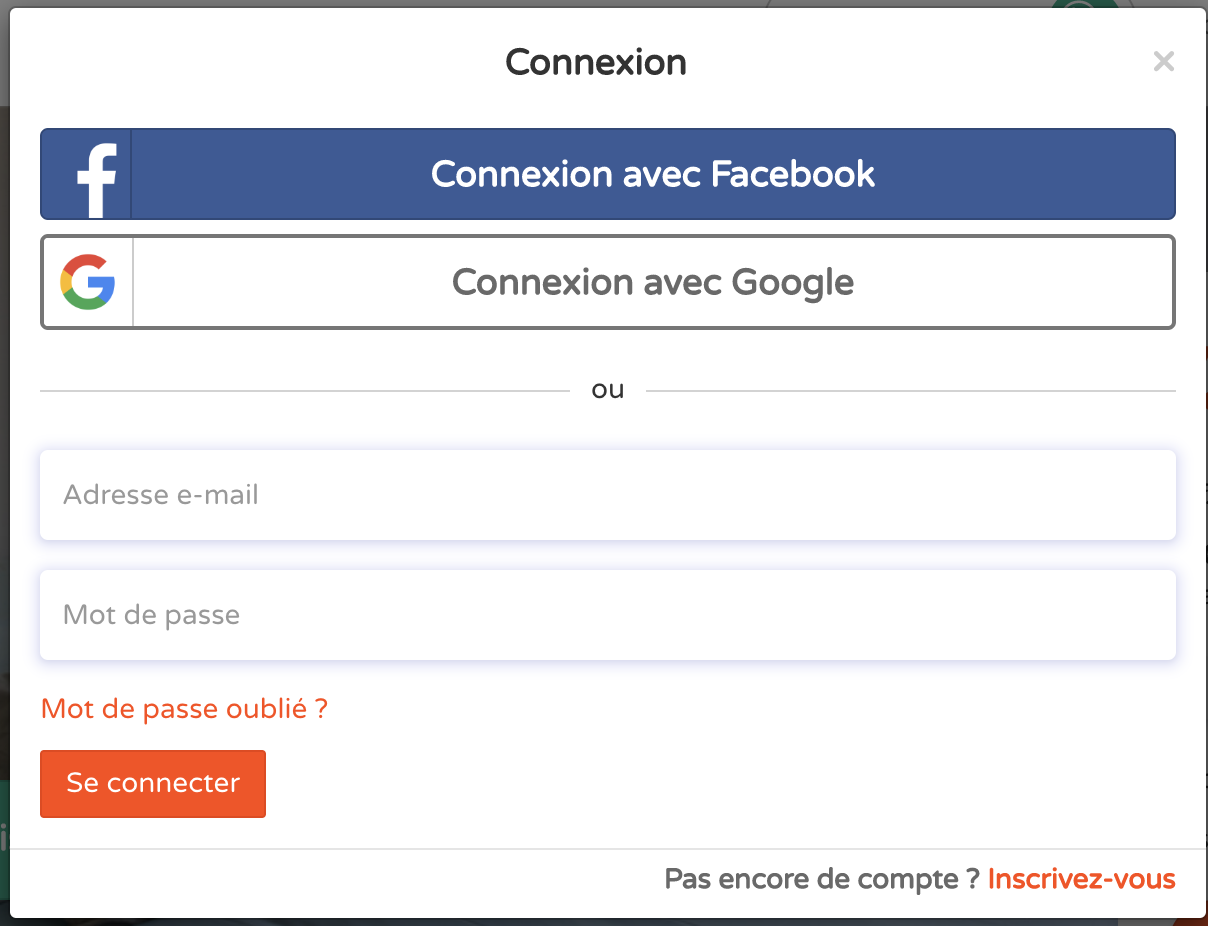Choose the Connexion avec Google button
Screen dimensions: 1208x926
(x=608, y=282)
